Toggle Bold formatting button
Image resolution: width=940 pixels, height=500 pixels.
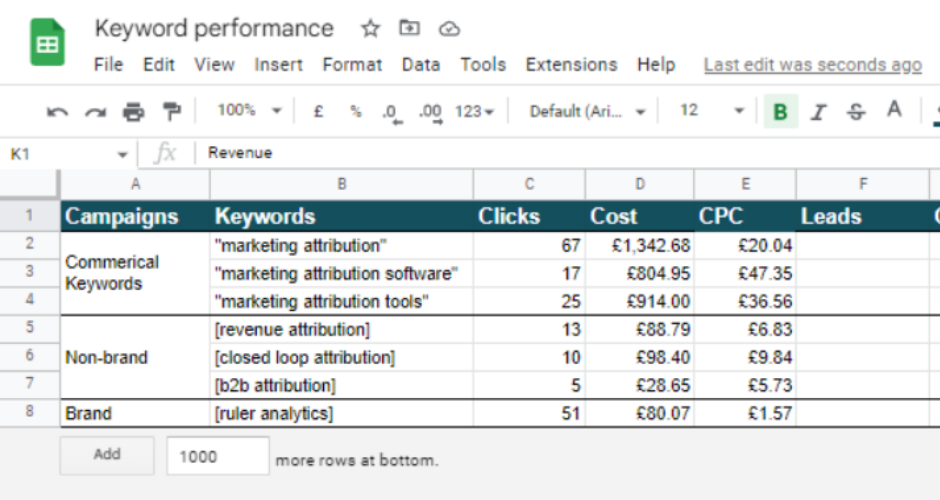(781, 112)
